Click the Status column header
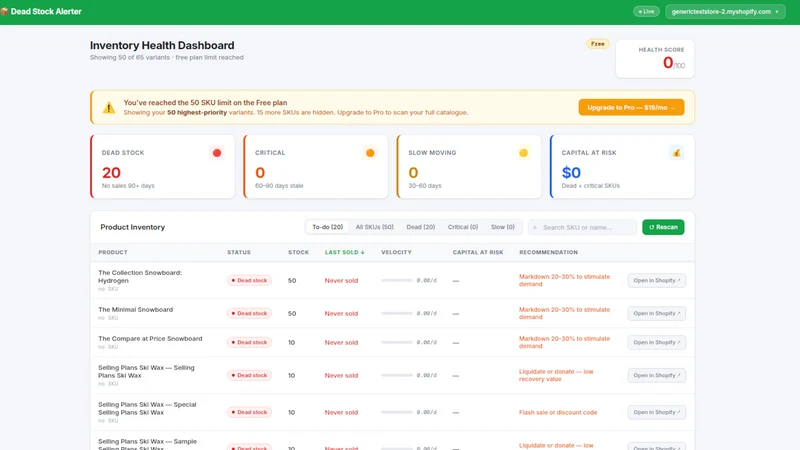800x450 pixels. click(239, 252)
